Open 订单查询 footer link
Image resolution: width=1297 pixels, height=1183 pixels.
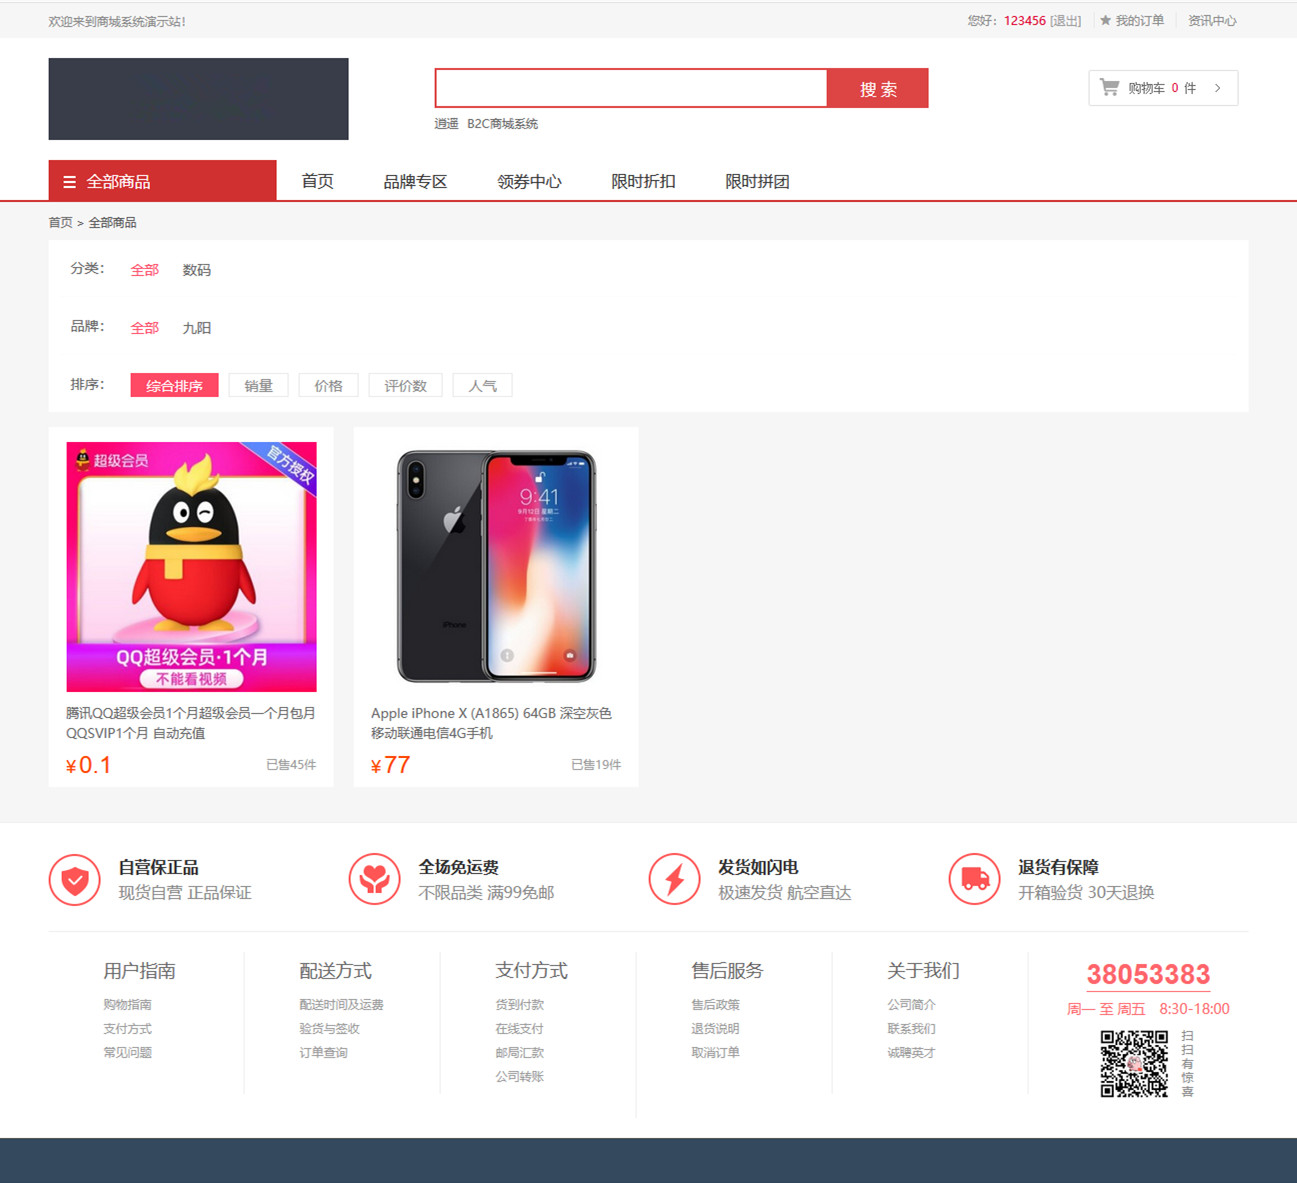[323, 1053]
